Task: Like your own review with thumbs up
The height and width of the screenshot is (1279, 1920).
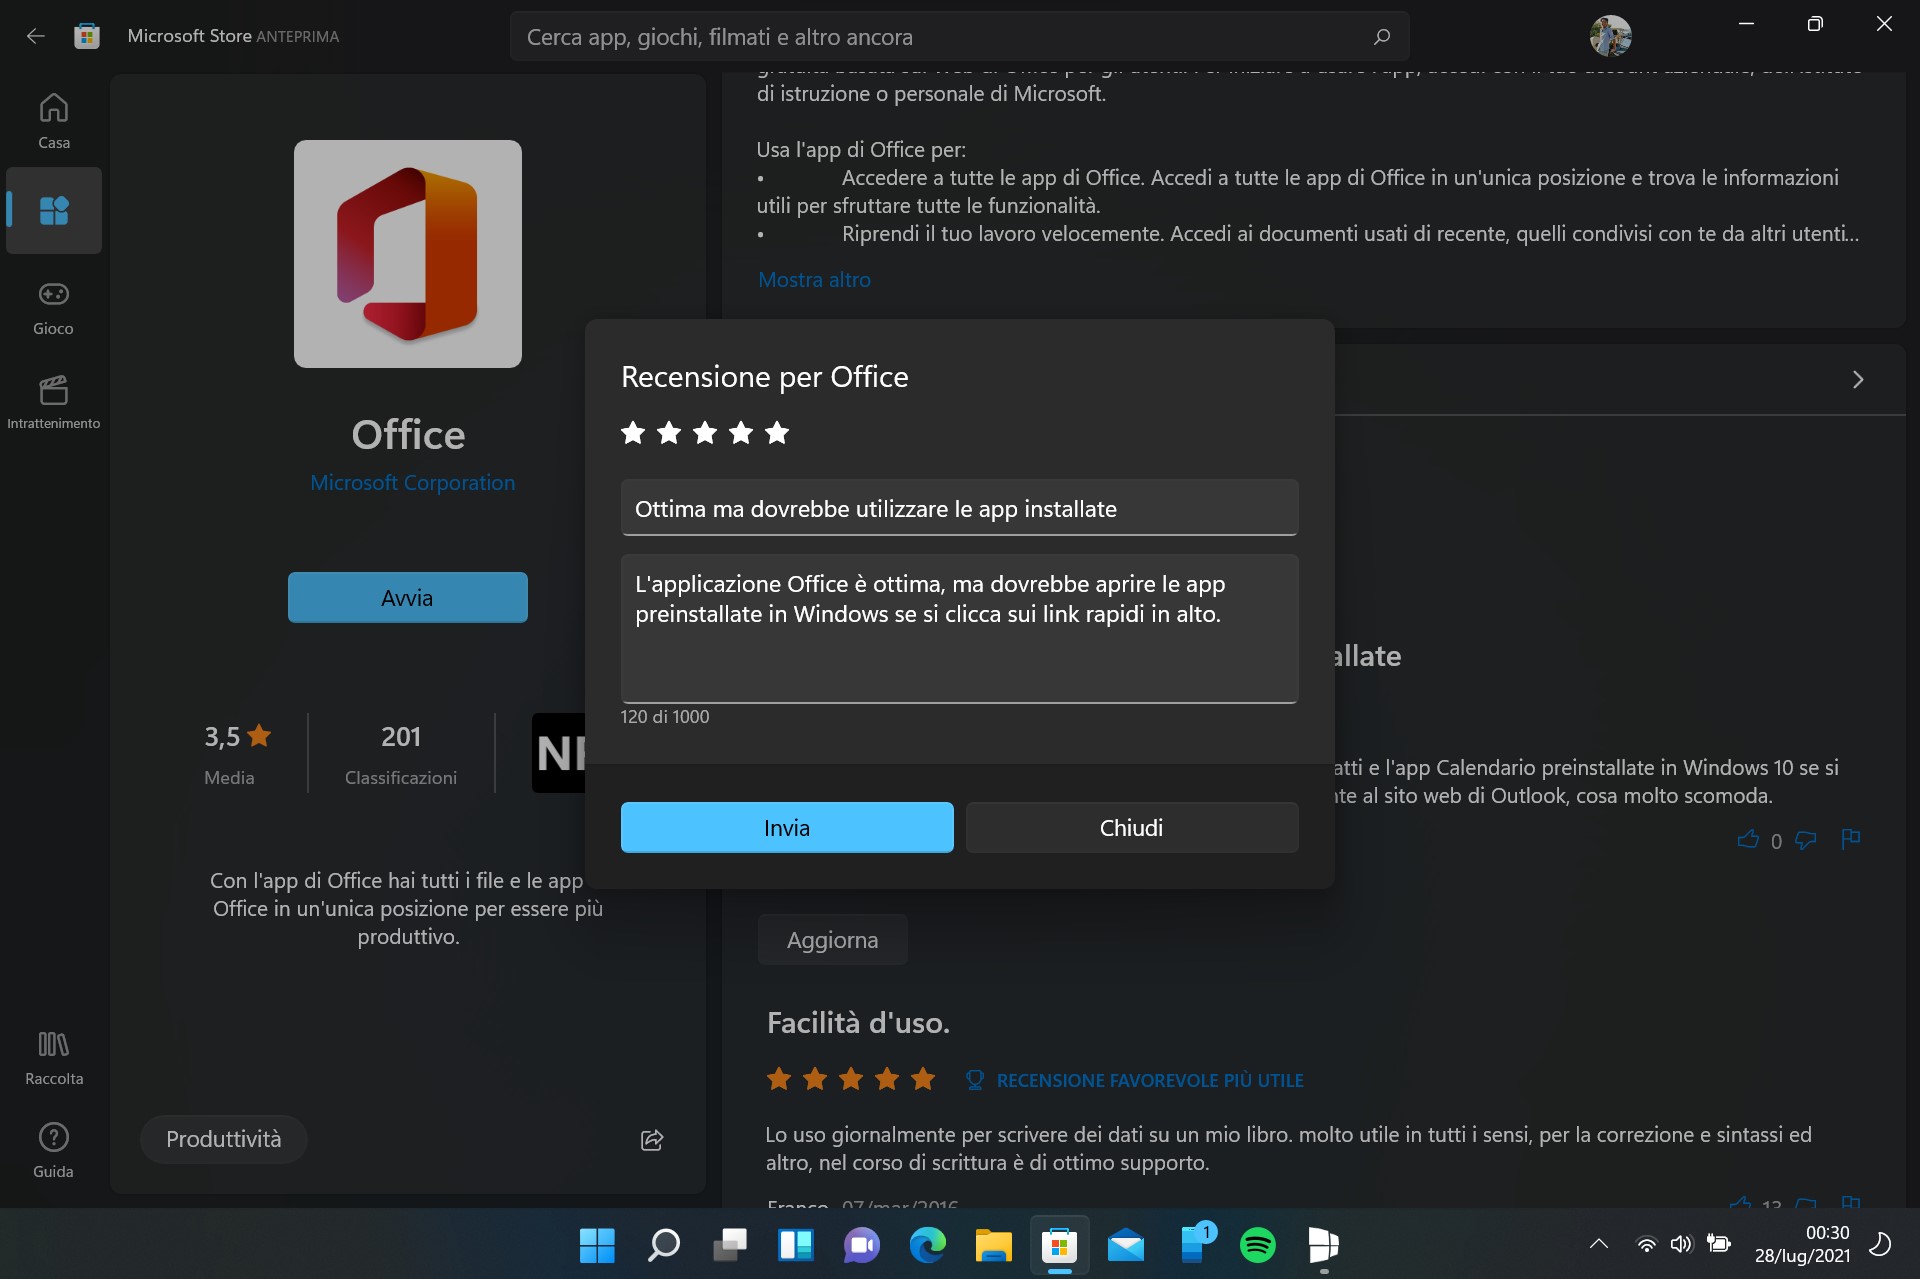Action: click(x=1748, y=840)
